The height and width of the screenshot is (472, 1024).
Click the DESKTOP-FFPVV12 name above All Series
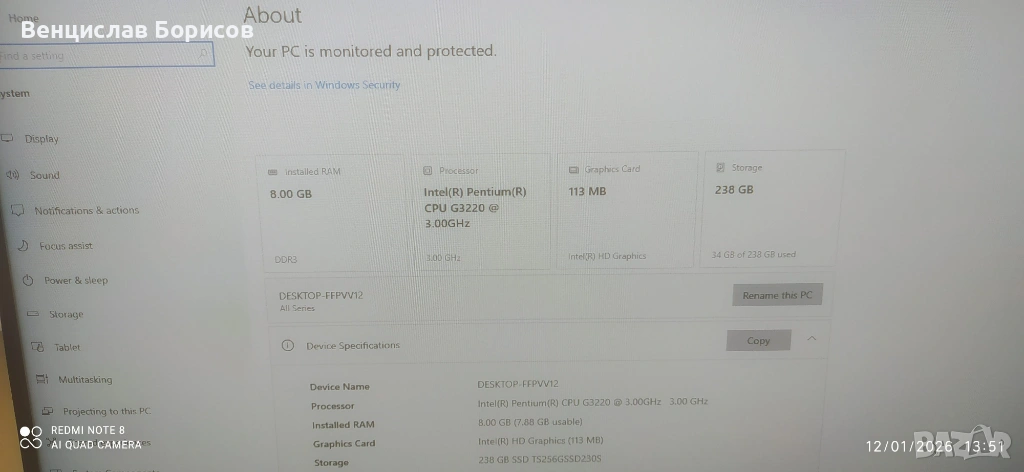321,295
